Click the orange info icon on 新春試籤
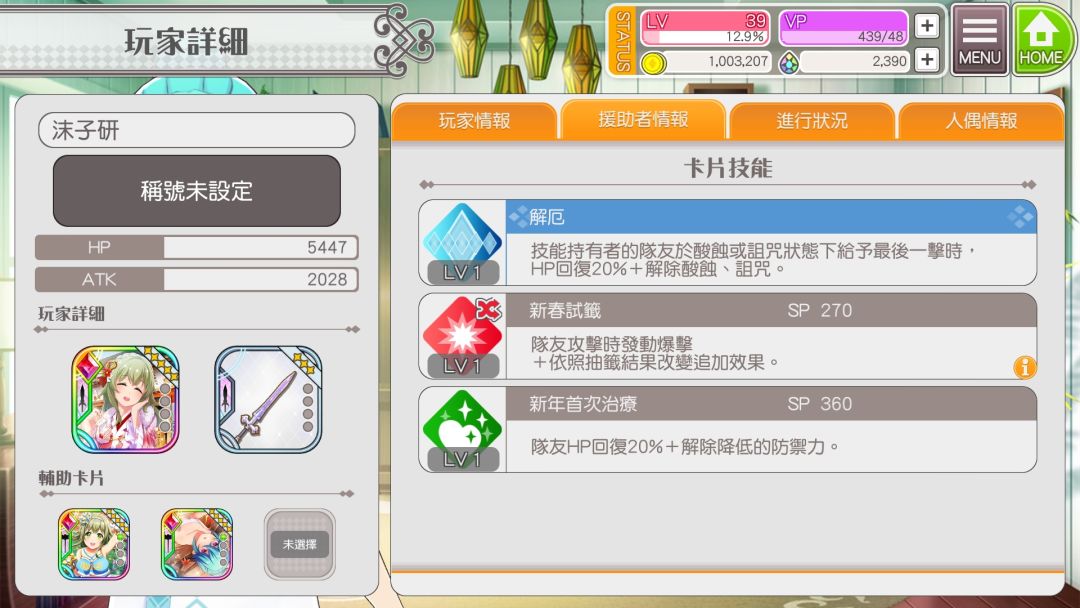 (1025, 367)
